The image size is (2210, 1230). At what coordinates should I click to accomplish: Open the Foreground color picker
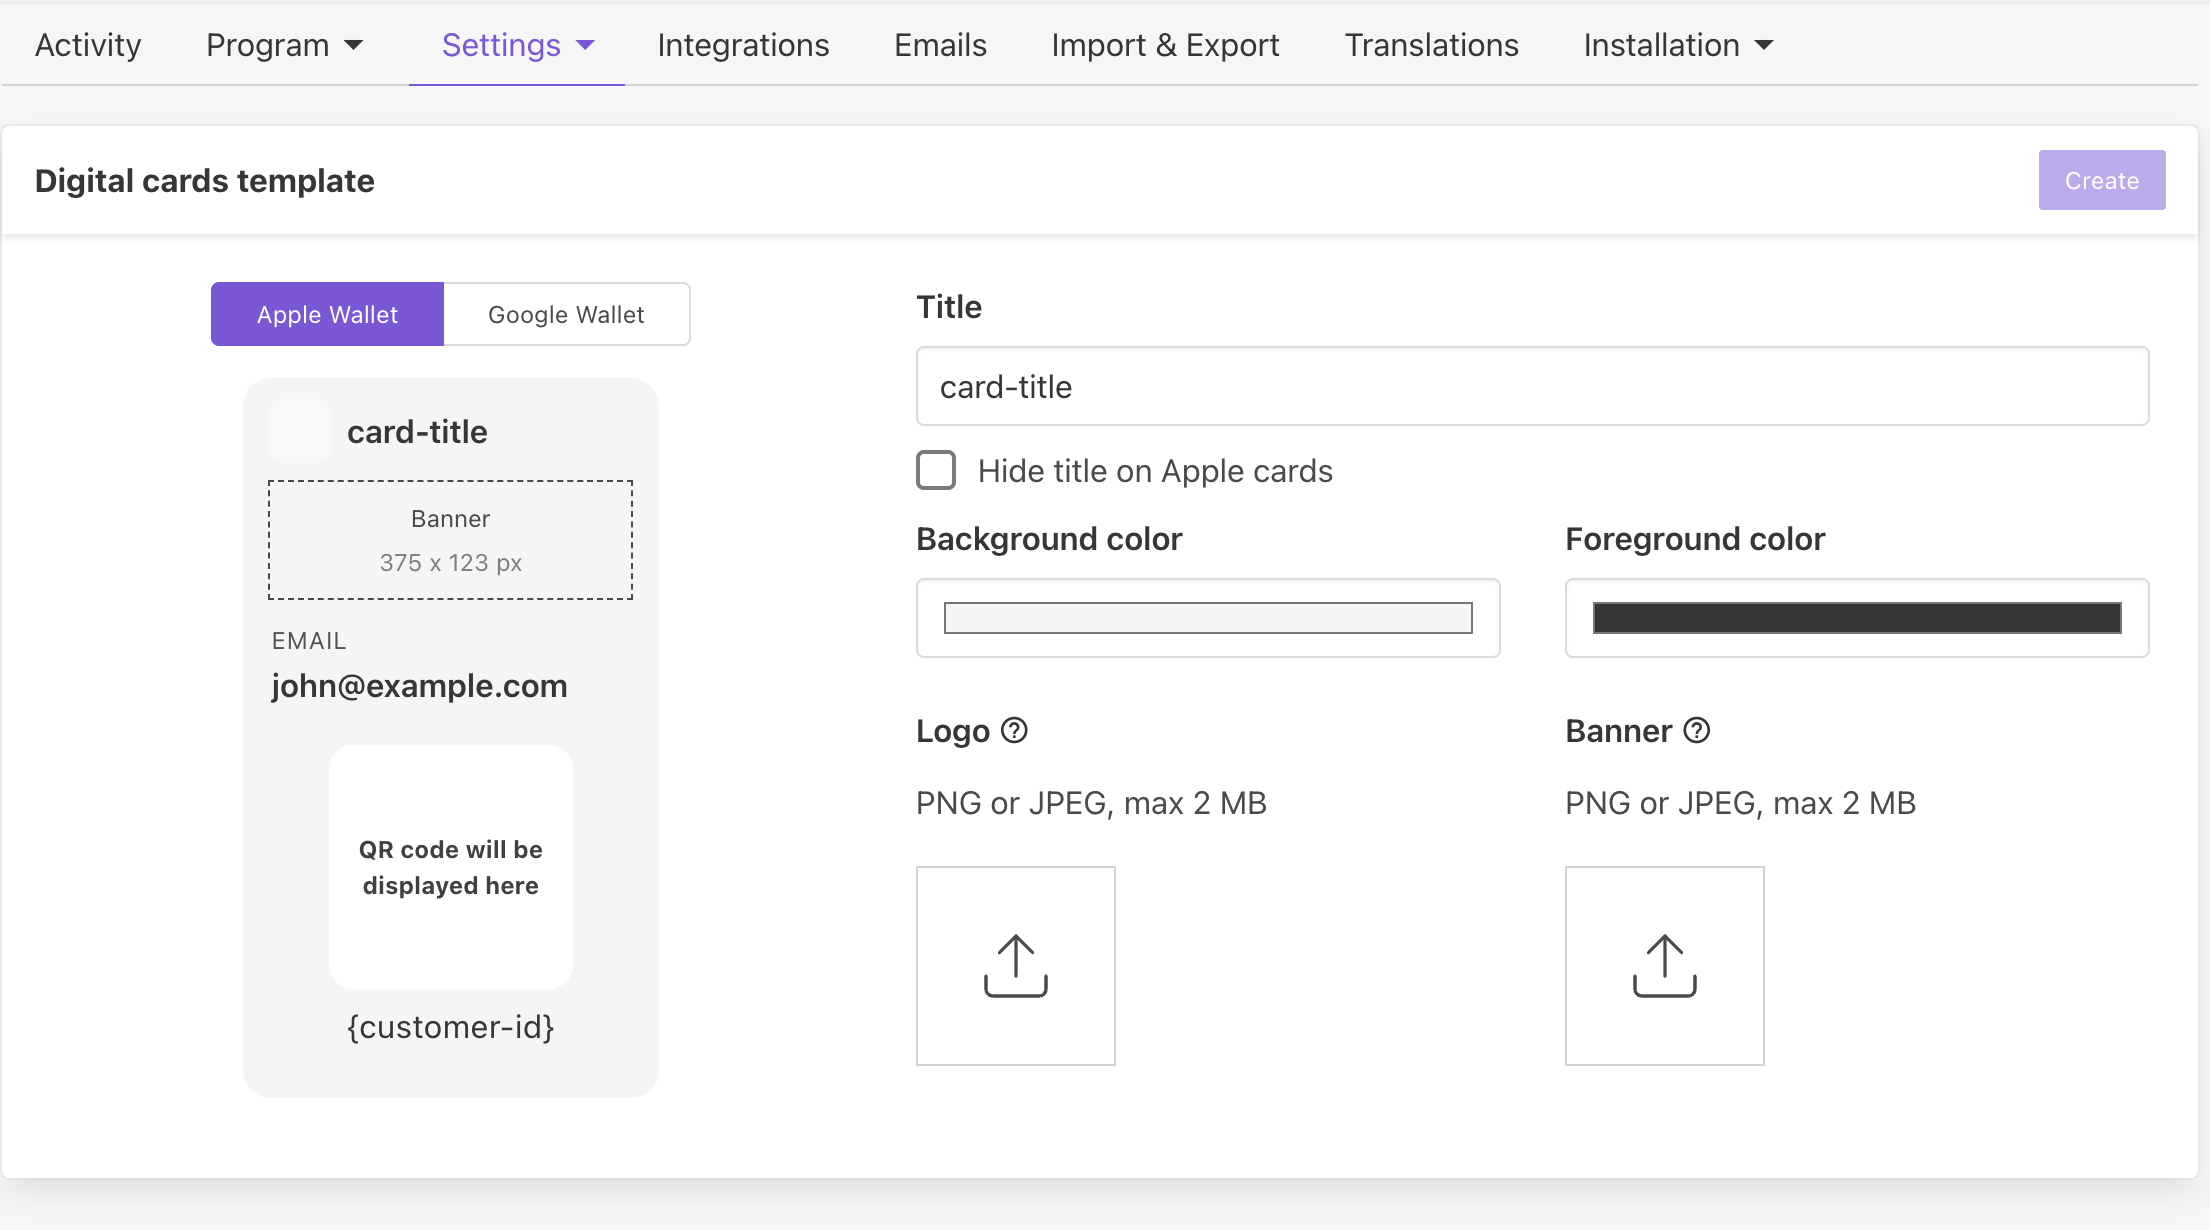(x=1857, y=618)
